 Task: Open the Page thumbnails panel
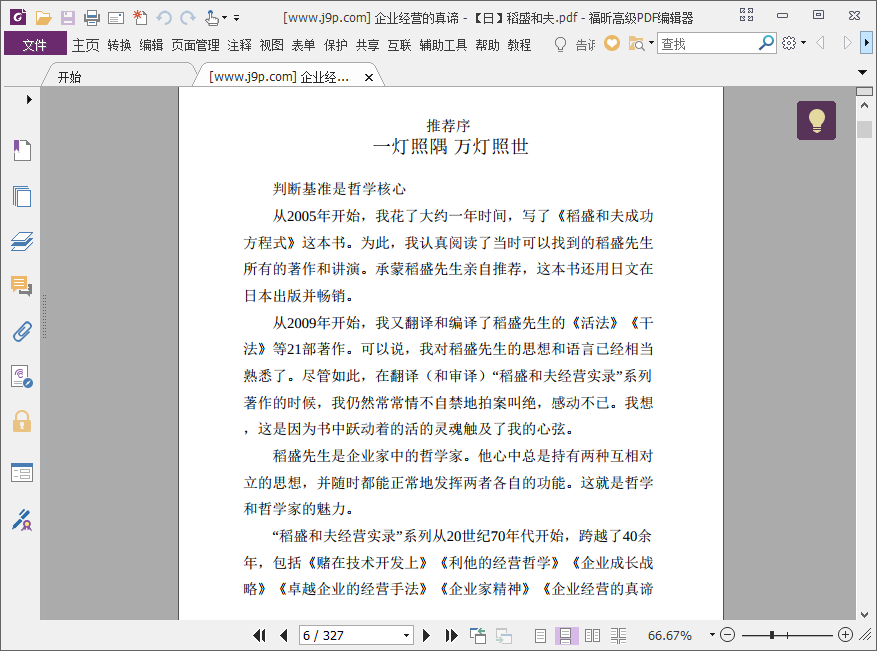click(x=22, y=196)
